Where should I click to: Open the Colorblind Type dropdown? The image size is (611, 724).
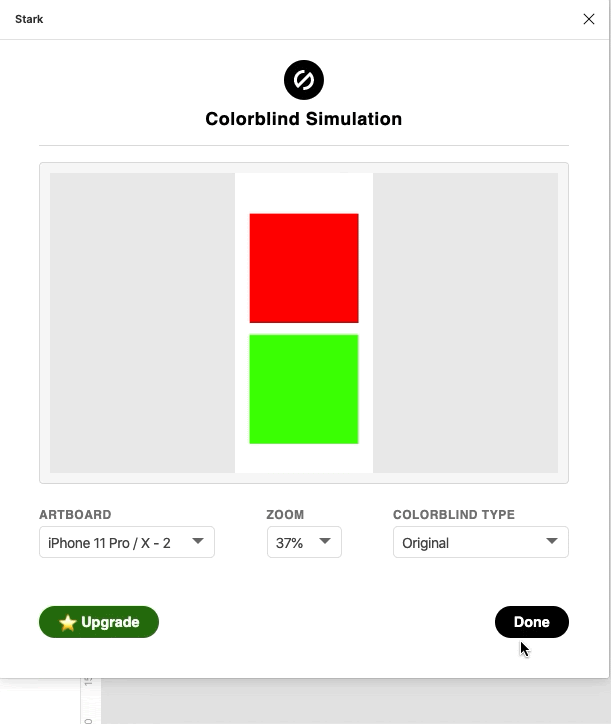point(480,542)
